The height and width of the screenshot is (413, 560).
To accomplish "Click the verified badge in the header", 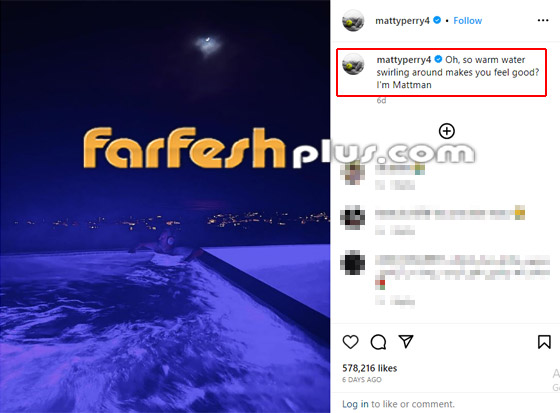I will (x=437, y=20).
